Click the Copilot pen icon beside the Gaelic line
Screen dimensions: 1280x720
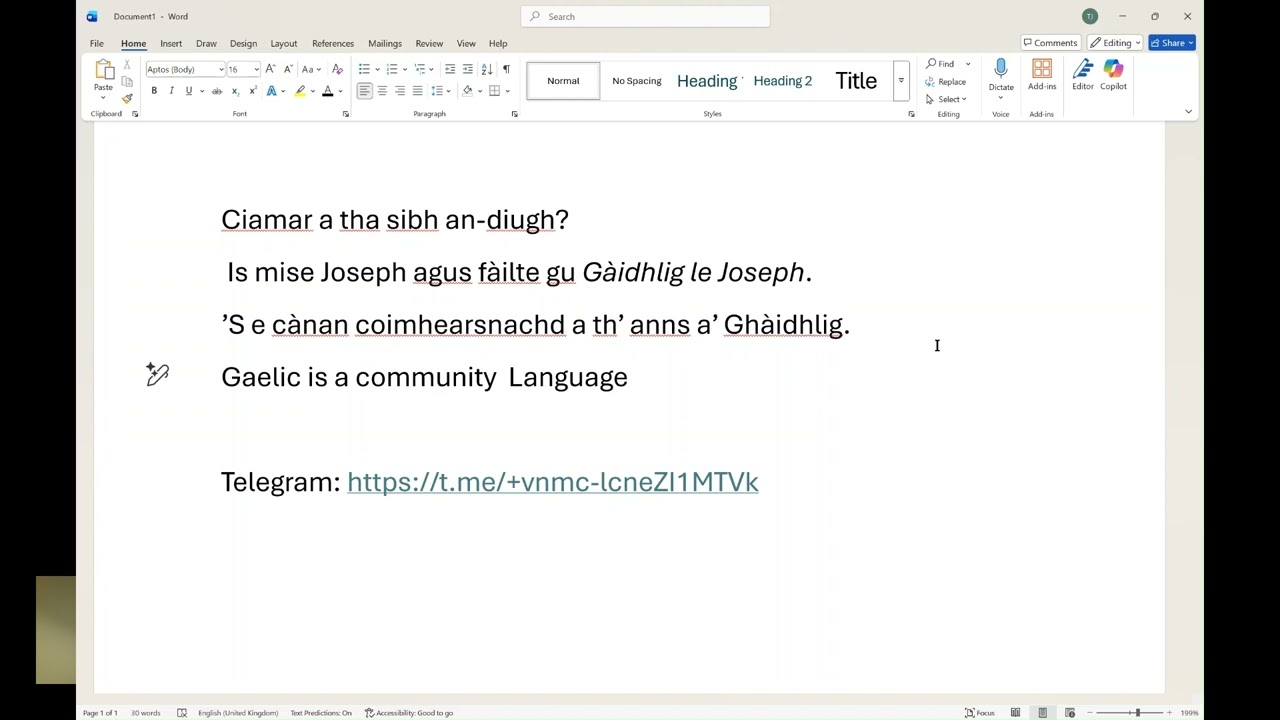pyautogui.click(x=157, y=374)
